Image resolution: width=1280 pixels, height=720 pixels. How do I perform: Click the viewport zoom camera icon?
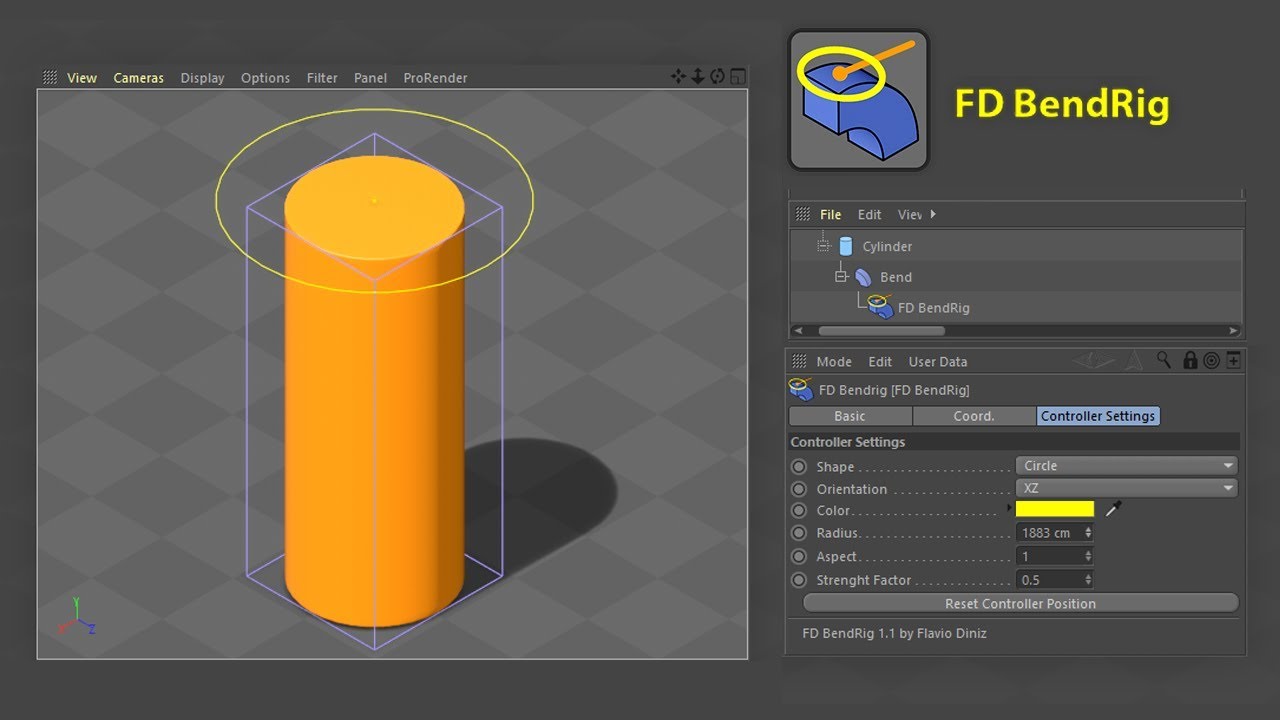(698, 77)
